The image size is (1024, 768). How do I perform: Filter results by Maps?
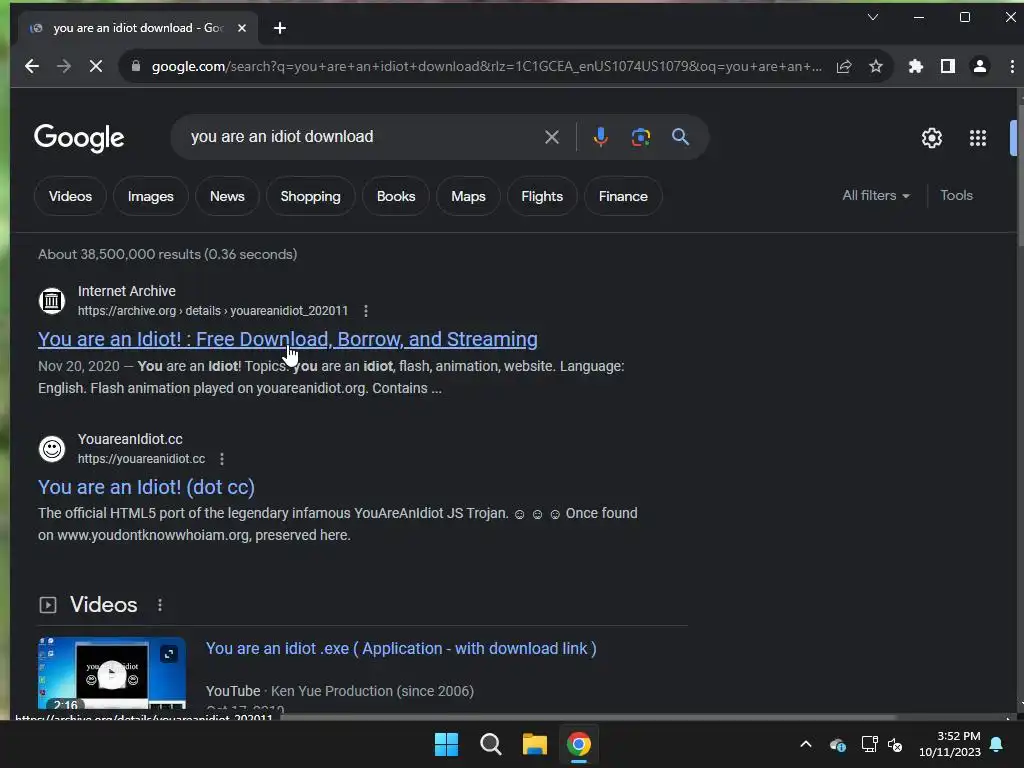pos(468,196)
